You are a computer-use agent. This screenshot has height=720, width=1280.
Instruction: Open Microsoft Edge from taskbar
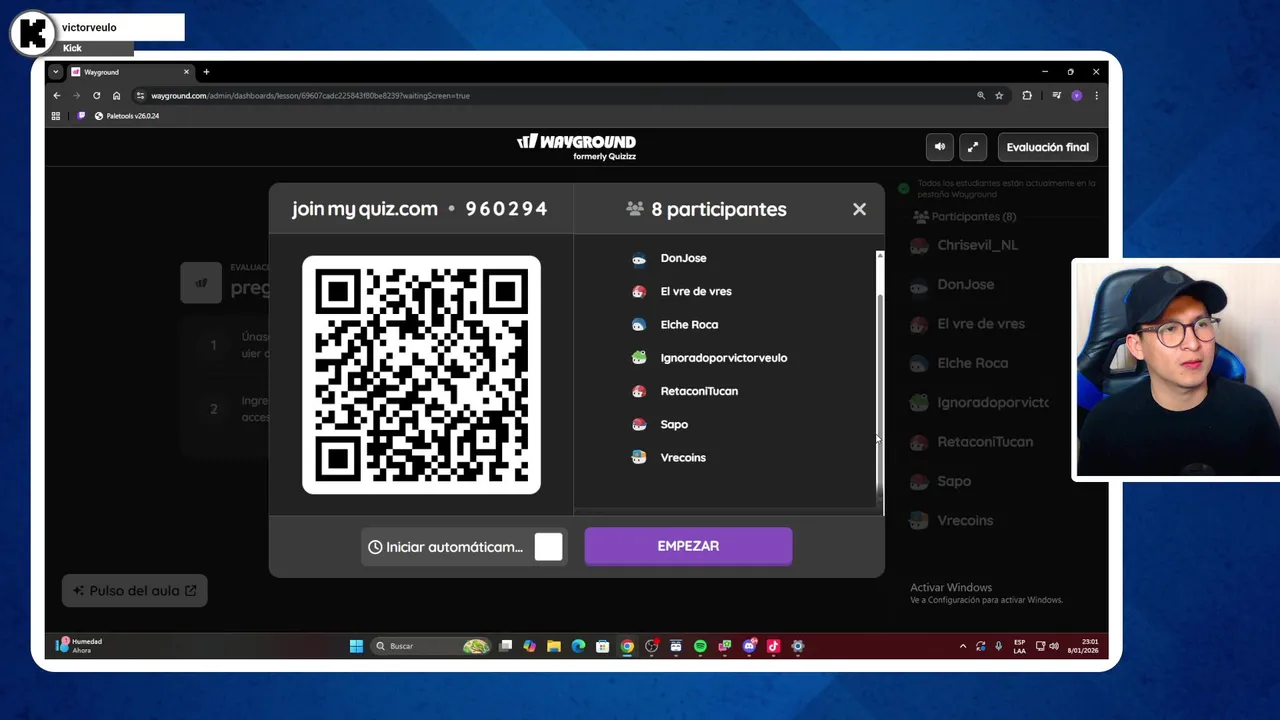(x=578, y=646)
